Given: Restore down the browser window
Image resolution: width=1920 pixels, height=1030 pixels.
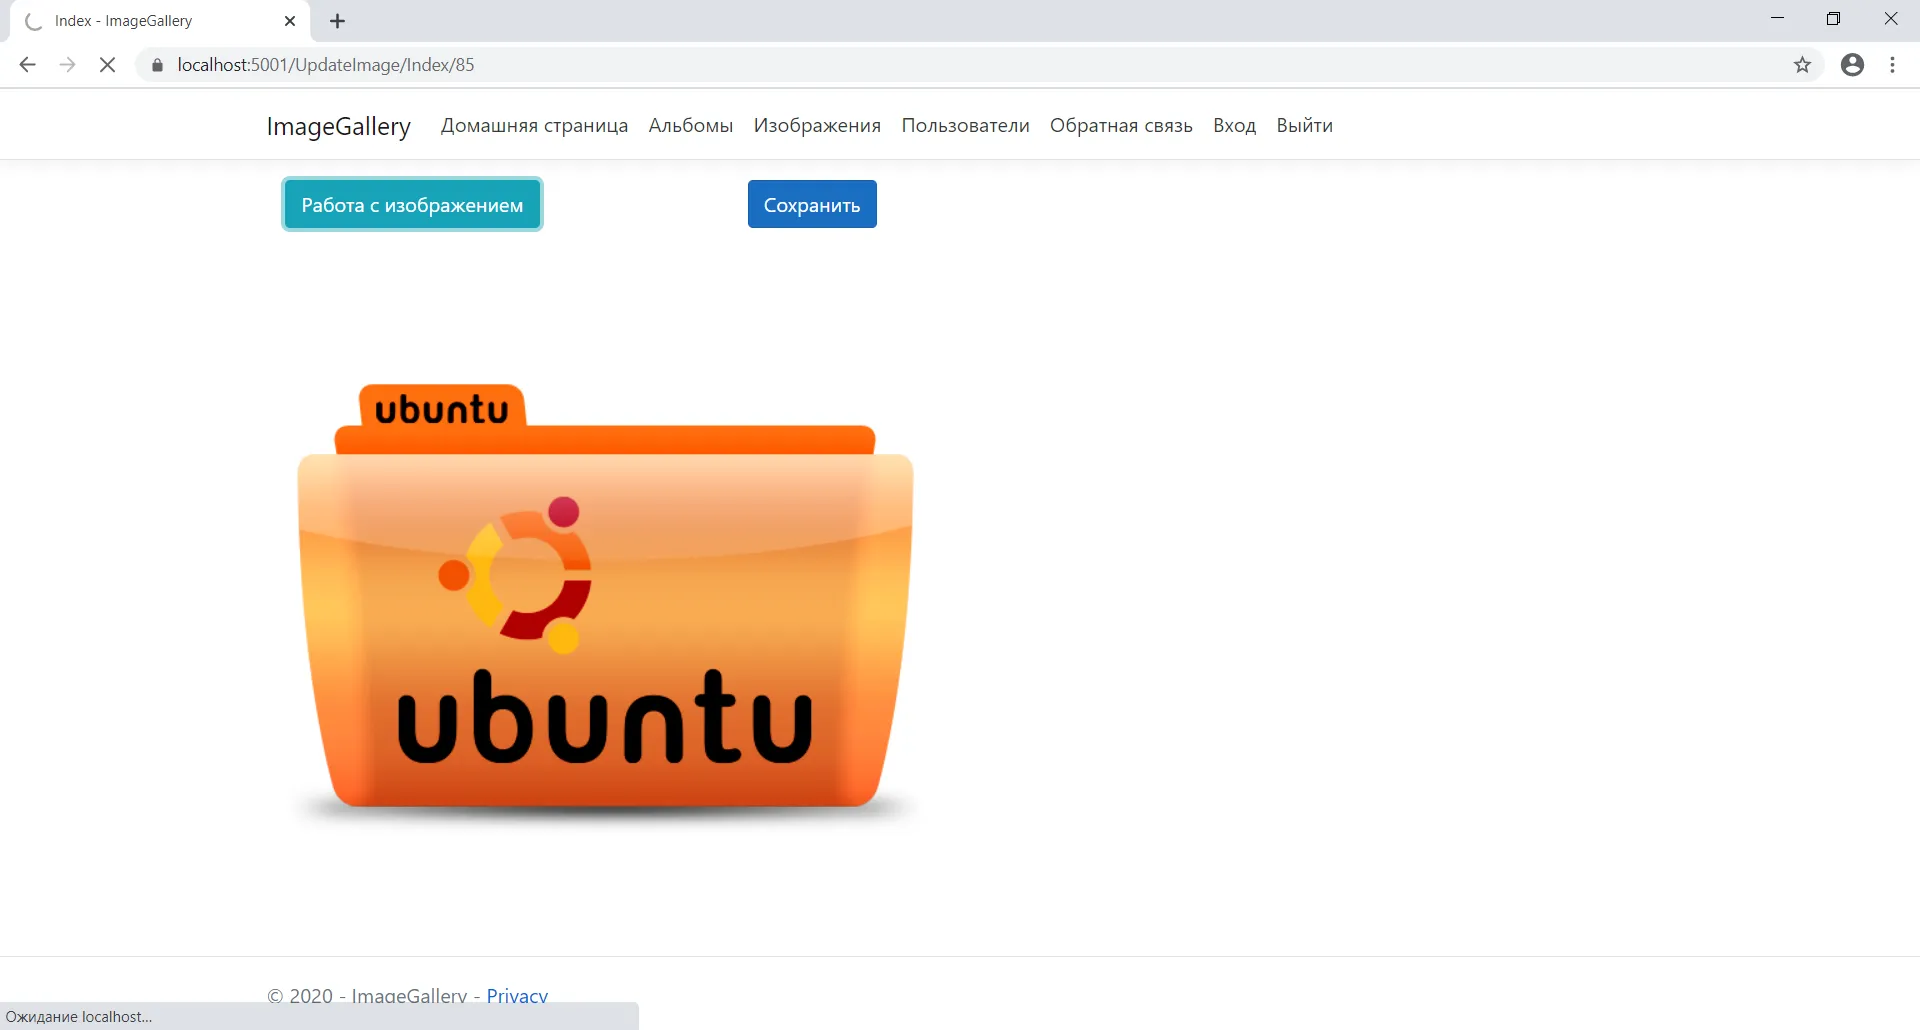Looking at the screenshot, I should (1833, 19).
